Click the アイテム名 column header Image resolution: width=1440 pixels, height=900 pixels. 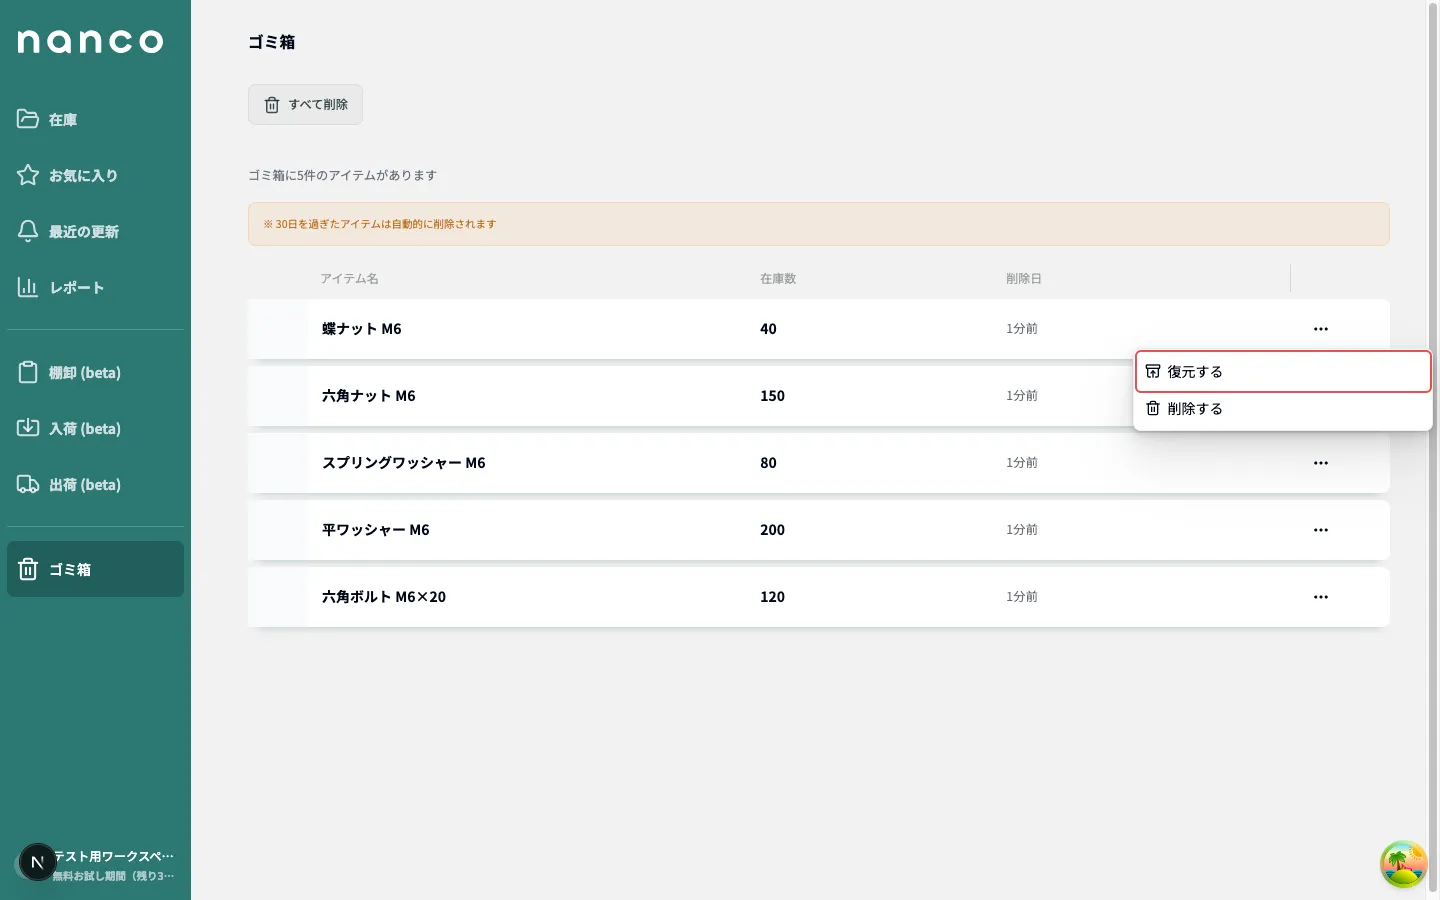click(x=349, y=279)
